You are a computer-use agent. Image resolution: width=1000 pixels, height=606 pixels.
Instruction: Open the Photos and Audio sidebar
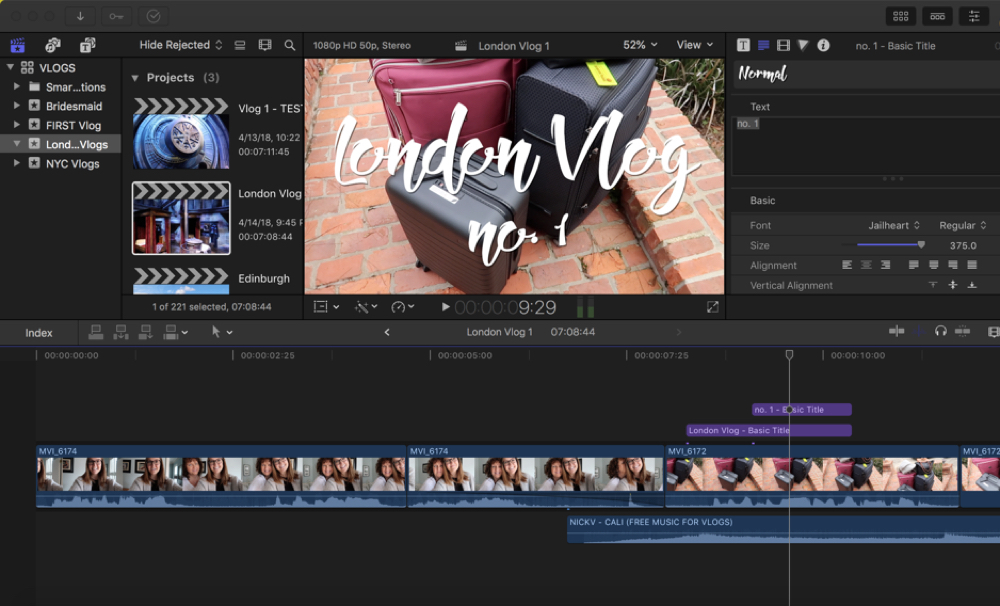[x=53, y=45]
